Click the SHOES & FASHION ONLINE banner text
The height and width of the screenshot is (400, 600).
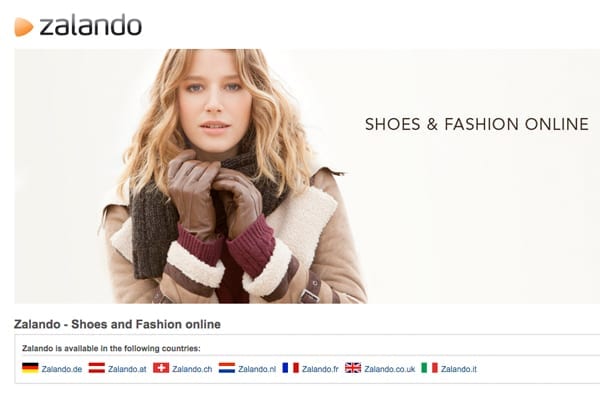pyautogui.click(x=477, y=124)
